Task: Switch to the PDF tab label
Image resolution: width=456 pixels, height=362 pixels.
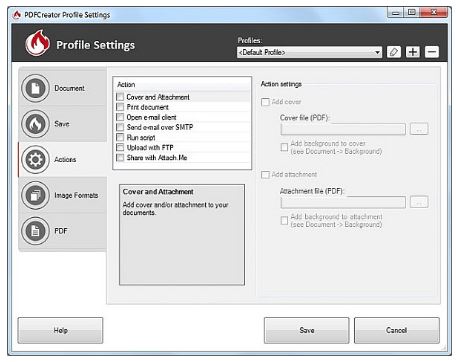Action: tap(61, 231)
